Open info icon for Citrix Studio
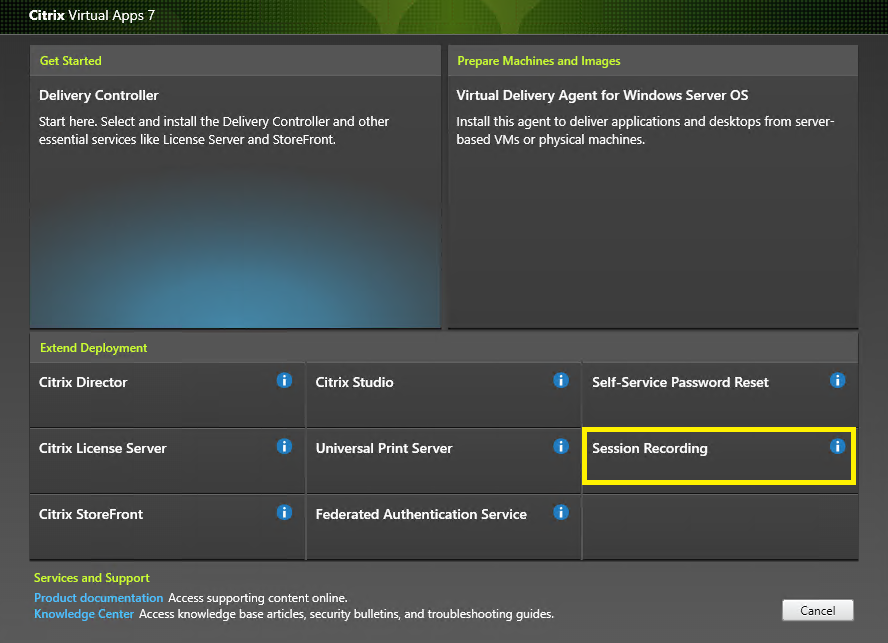This screenshot has height=643, width=888. (x=561, y=380)
